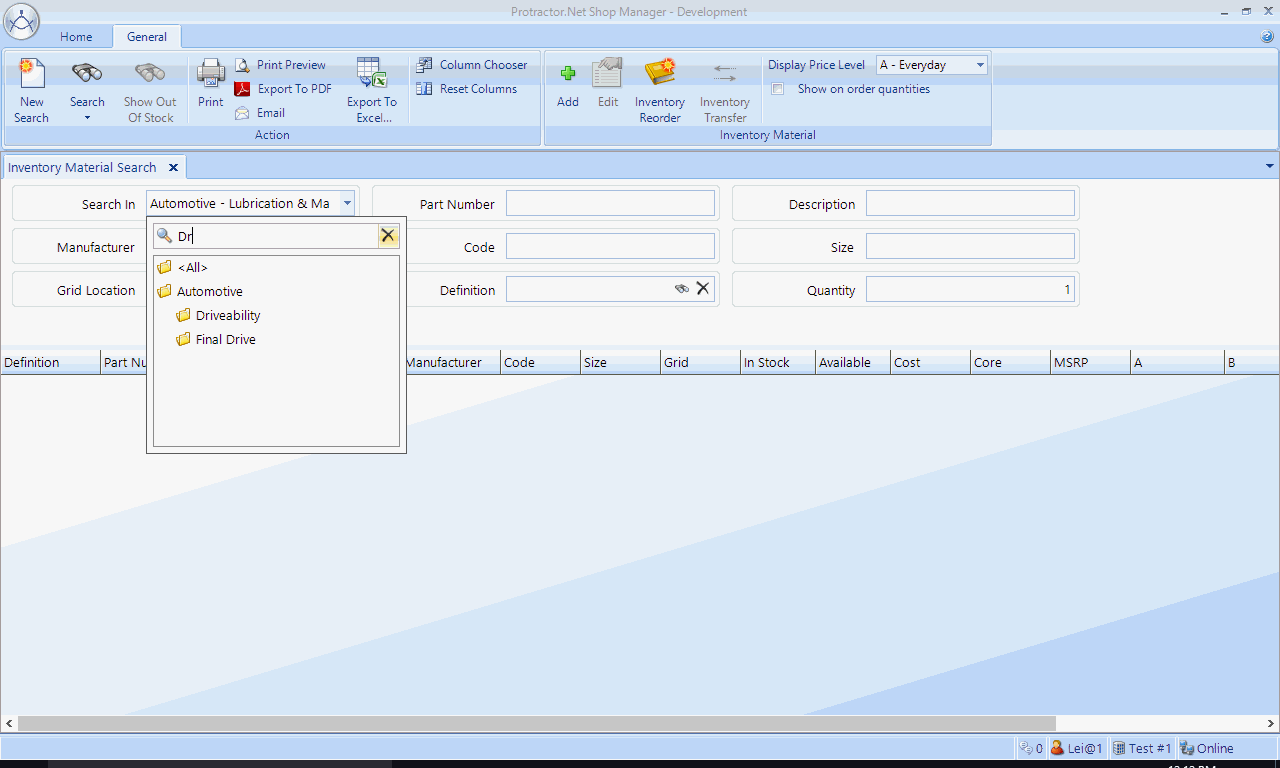Choose the Driveability category

tap(218, 315)
